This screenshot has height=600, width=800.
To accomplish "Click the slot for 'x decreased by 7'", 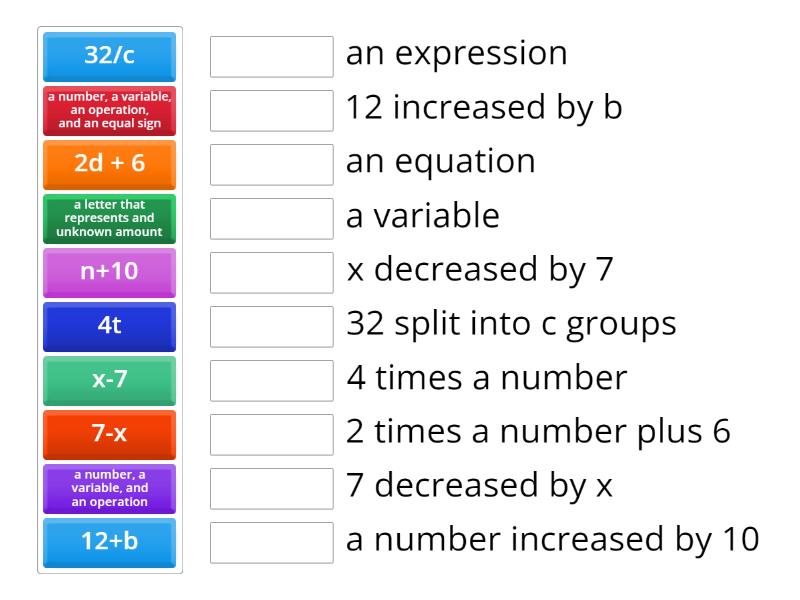I will [271, 272].
